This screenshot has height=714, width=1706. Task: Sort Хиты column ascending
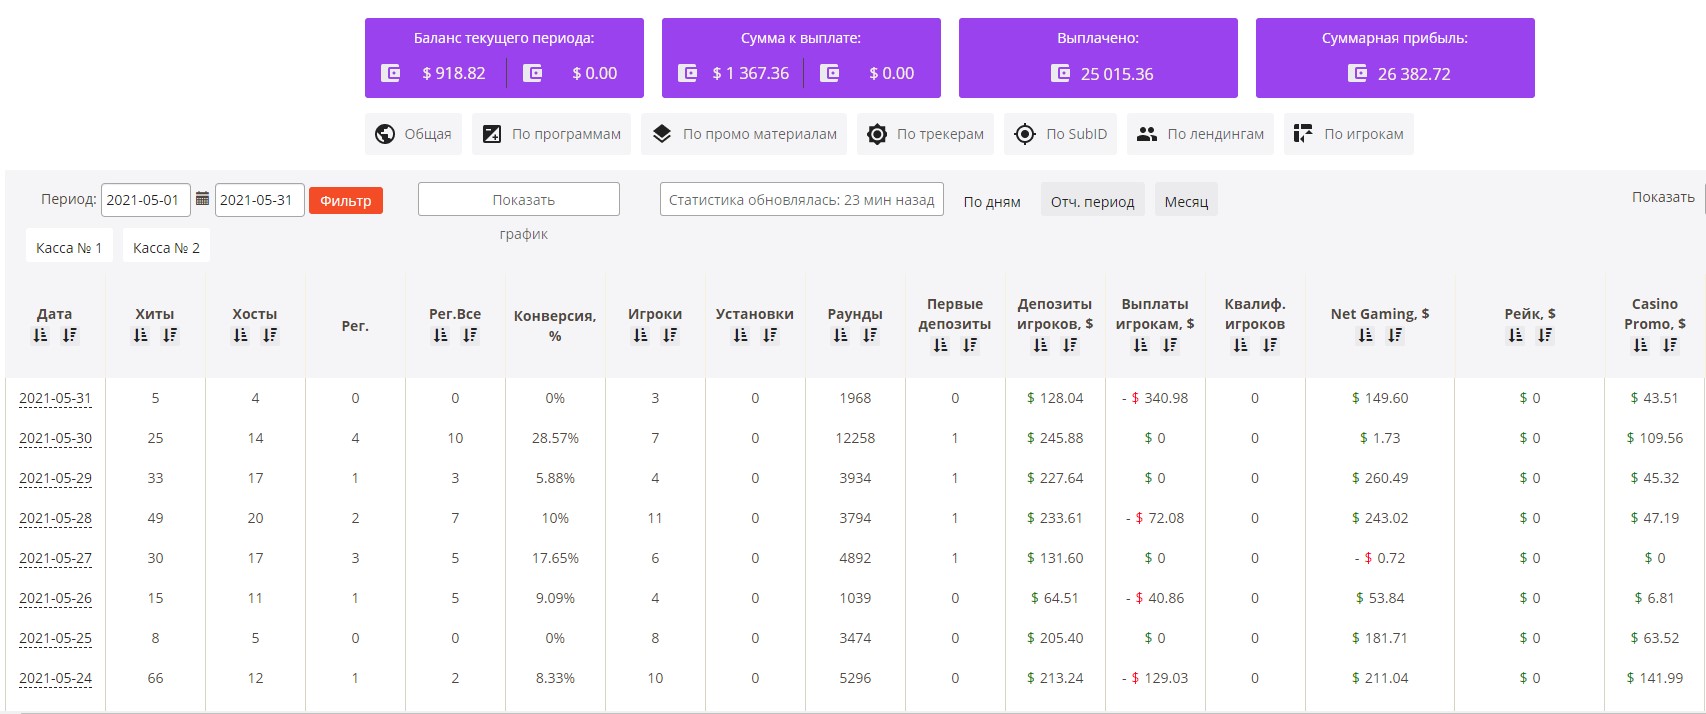click(140, 335)
